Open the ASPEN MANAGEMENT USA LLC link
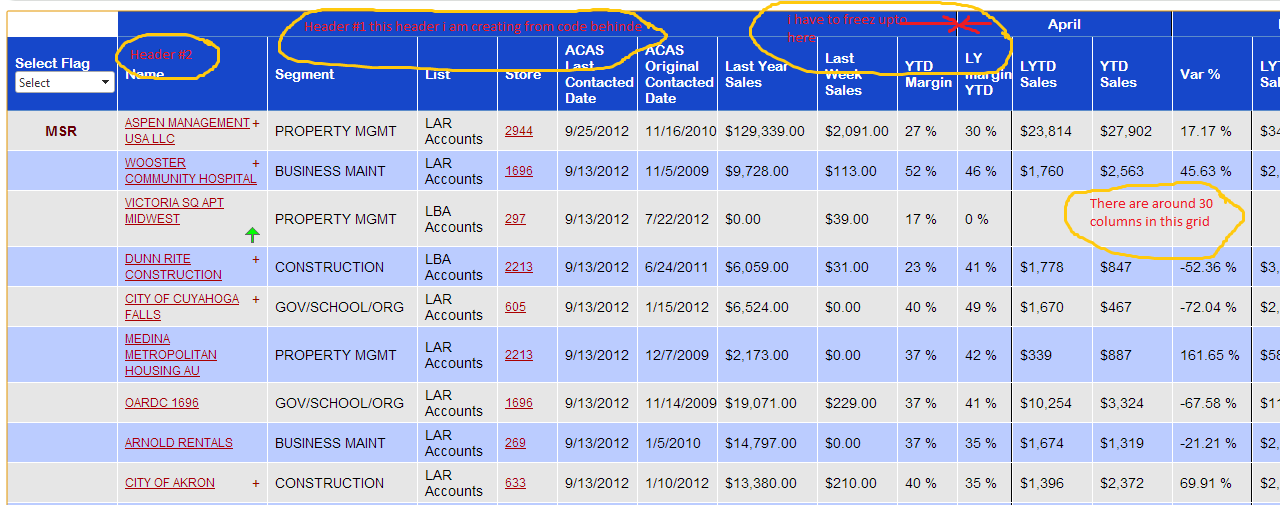Screen dimensions: 1280x505 pos(187,131)
